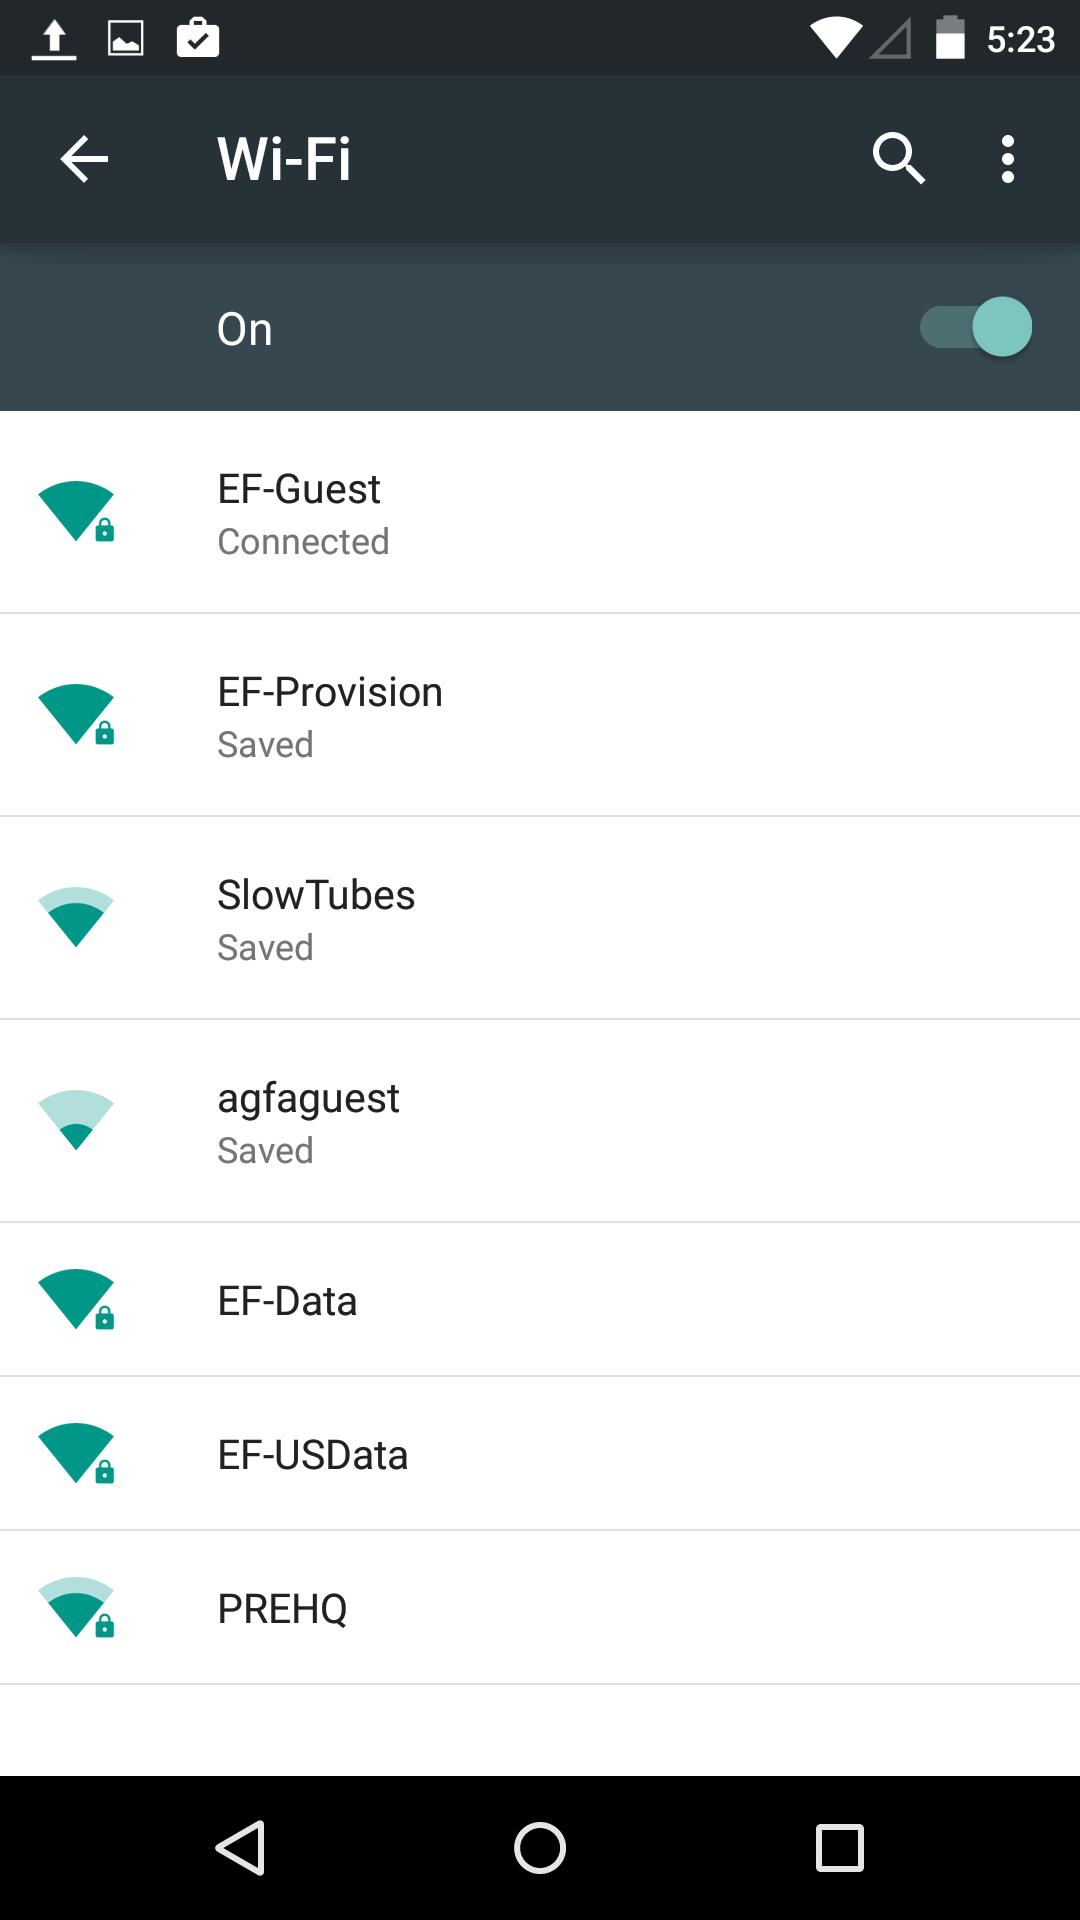Tap the upload notification icon

tap(54, 40)
